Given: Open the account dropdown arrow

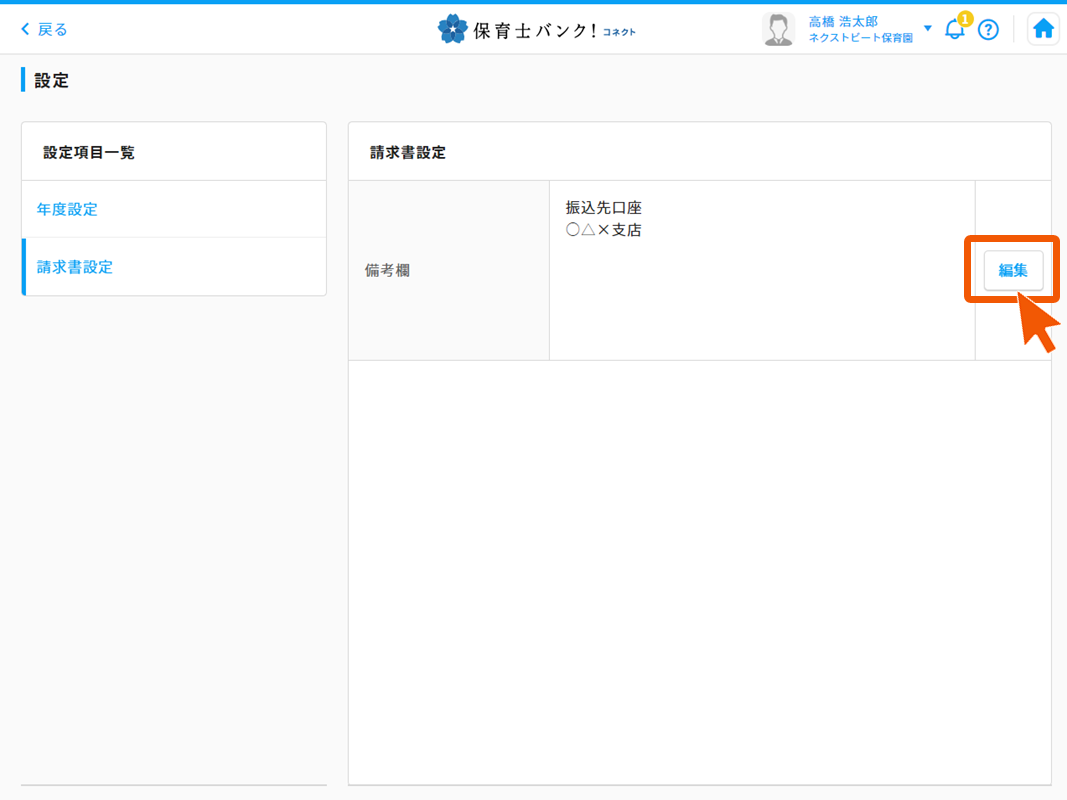Looking at the screenshot, I should click(x=927, y=28).
